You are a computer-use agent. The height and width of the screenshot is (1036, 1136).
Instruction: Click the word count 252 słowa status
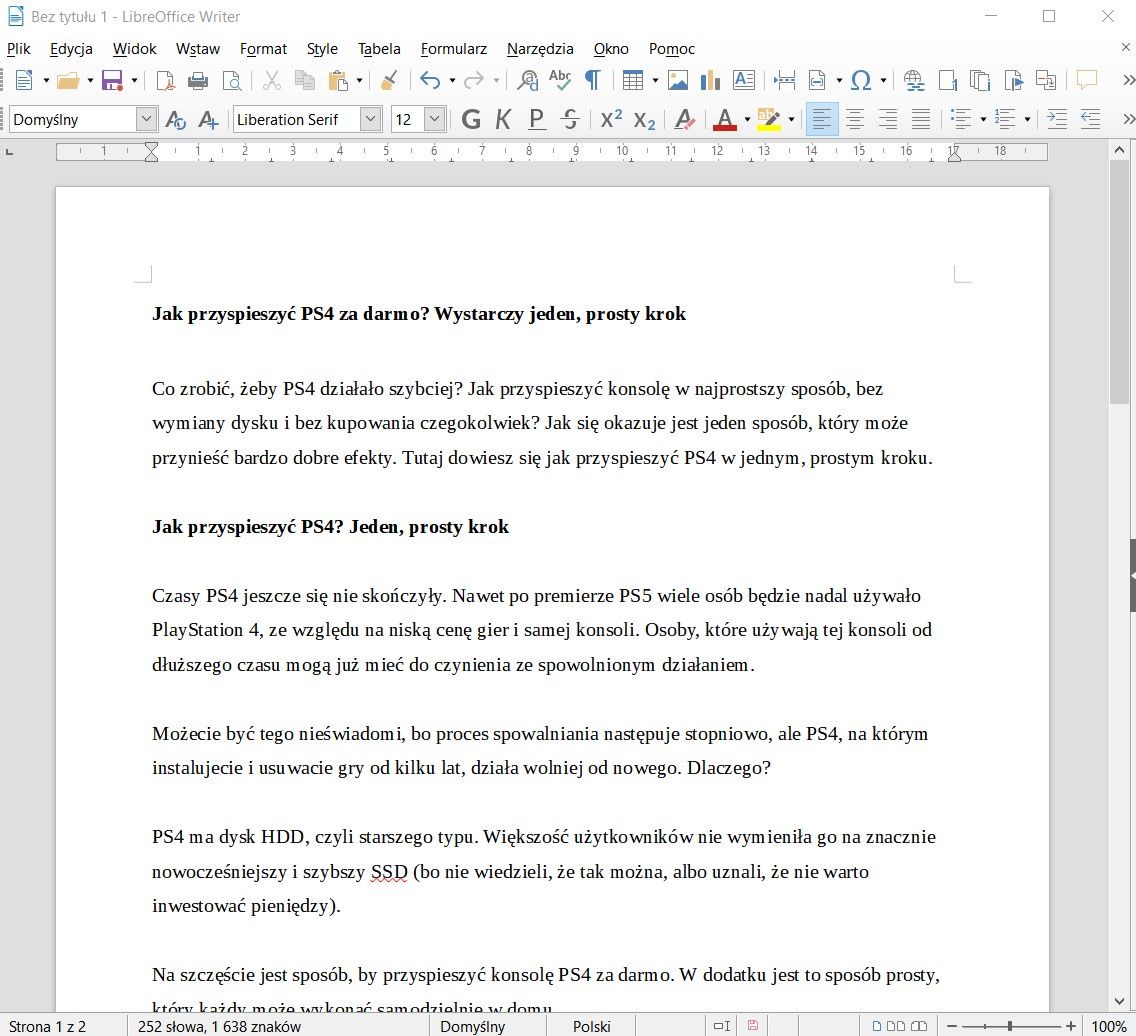(x=219, y=1027)
